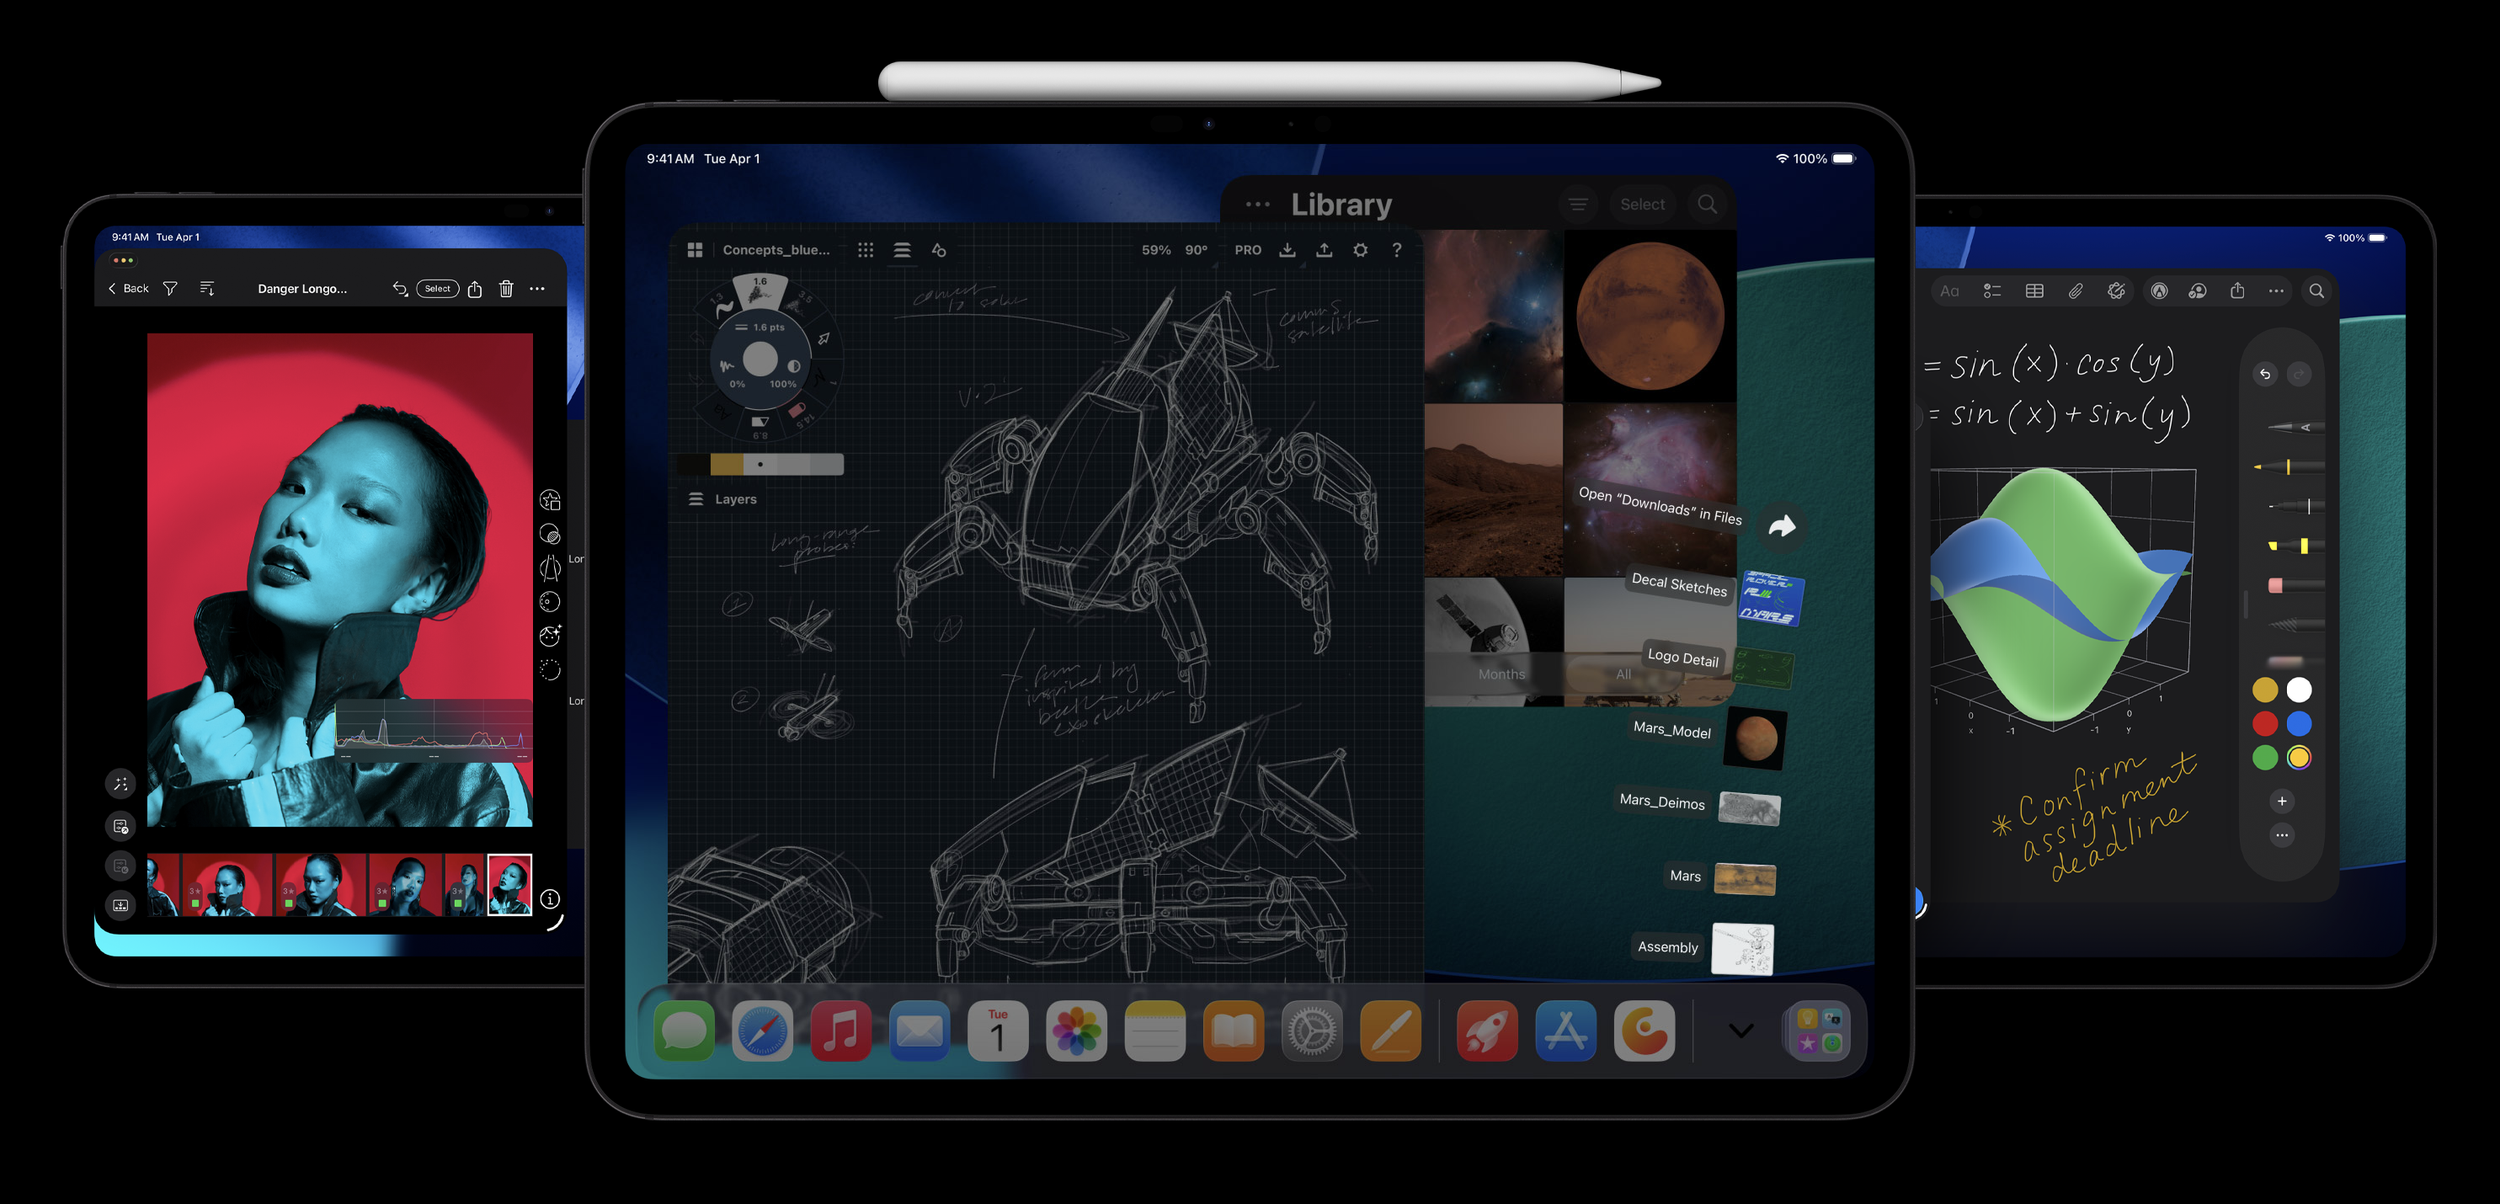Undo the last stroke in the drawing palette
This screenshot has width=2500, height=1204.
coord(2265,374)
